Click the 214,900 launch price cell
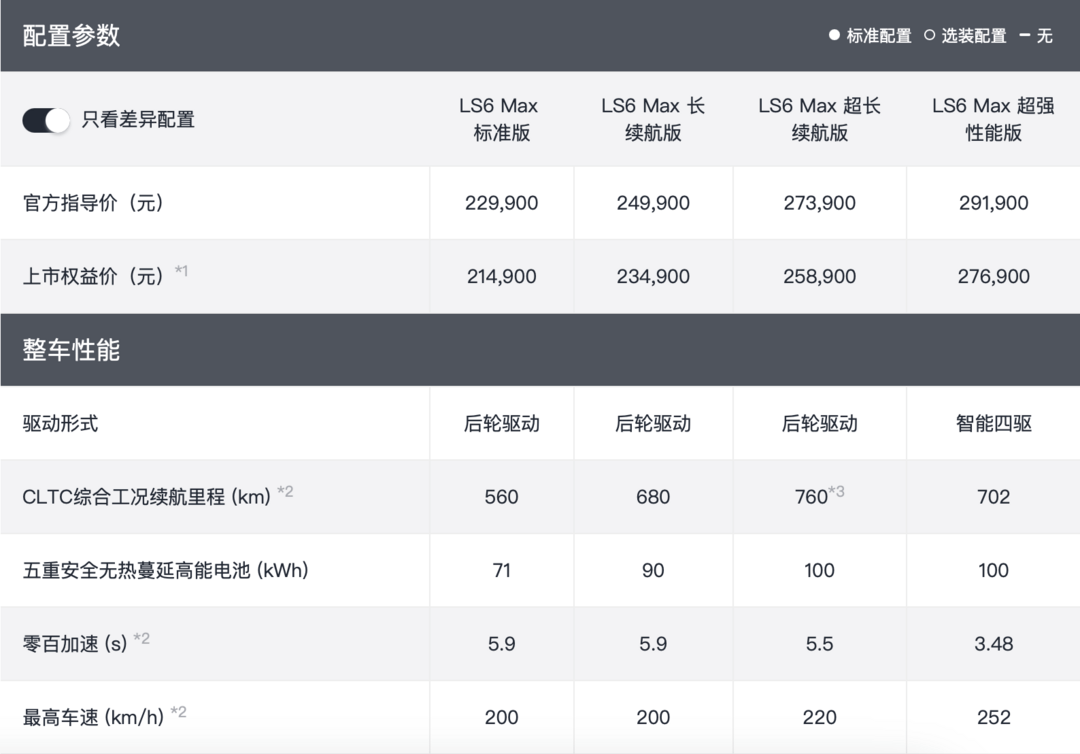This screenshot has height=754, width=1080. pos(501,276)
